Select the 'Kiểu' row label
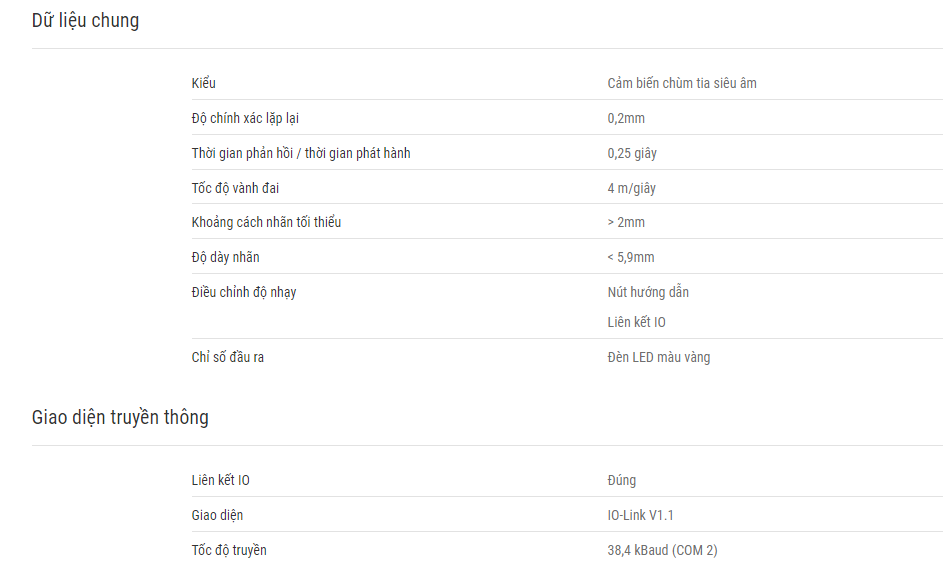Screen dimensions: 943x574 (203, 83)
